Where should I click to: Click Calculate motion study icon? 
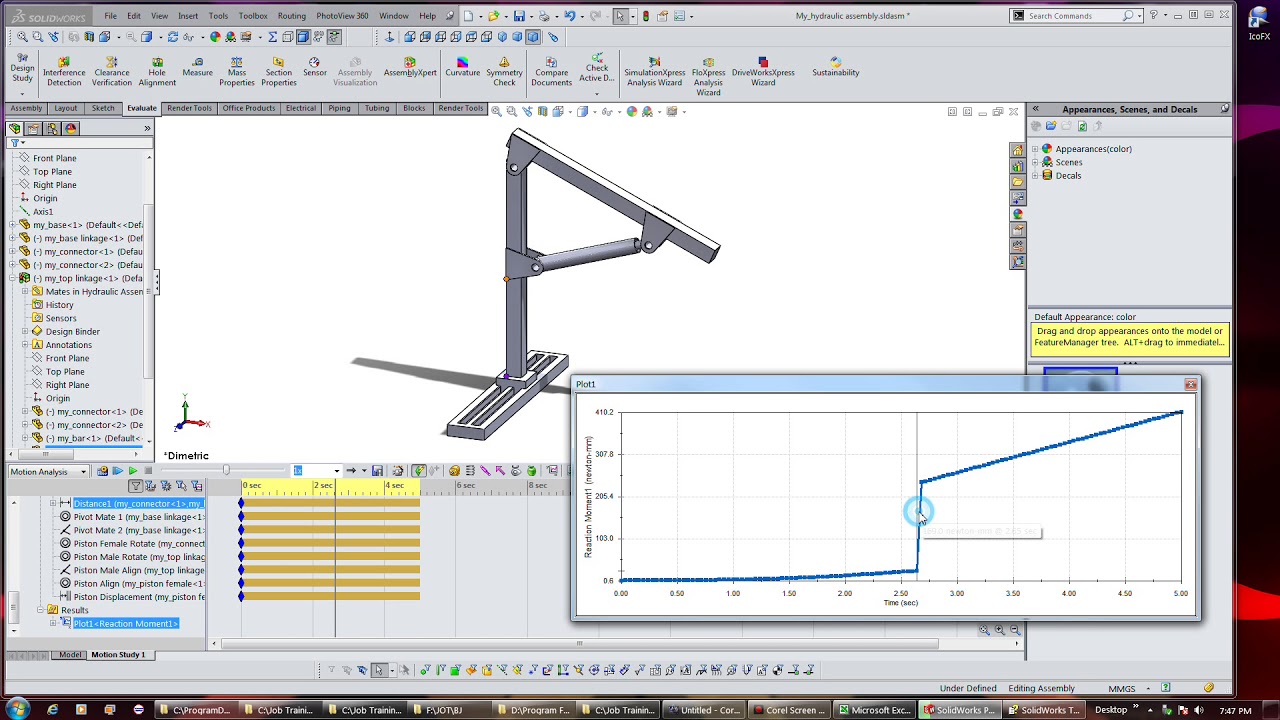click(101, 471)
